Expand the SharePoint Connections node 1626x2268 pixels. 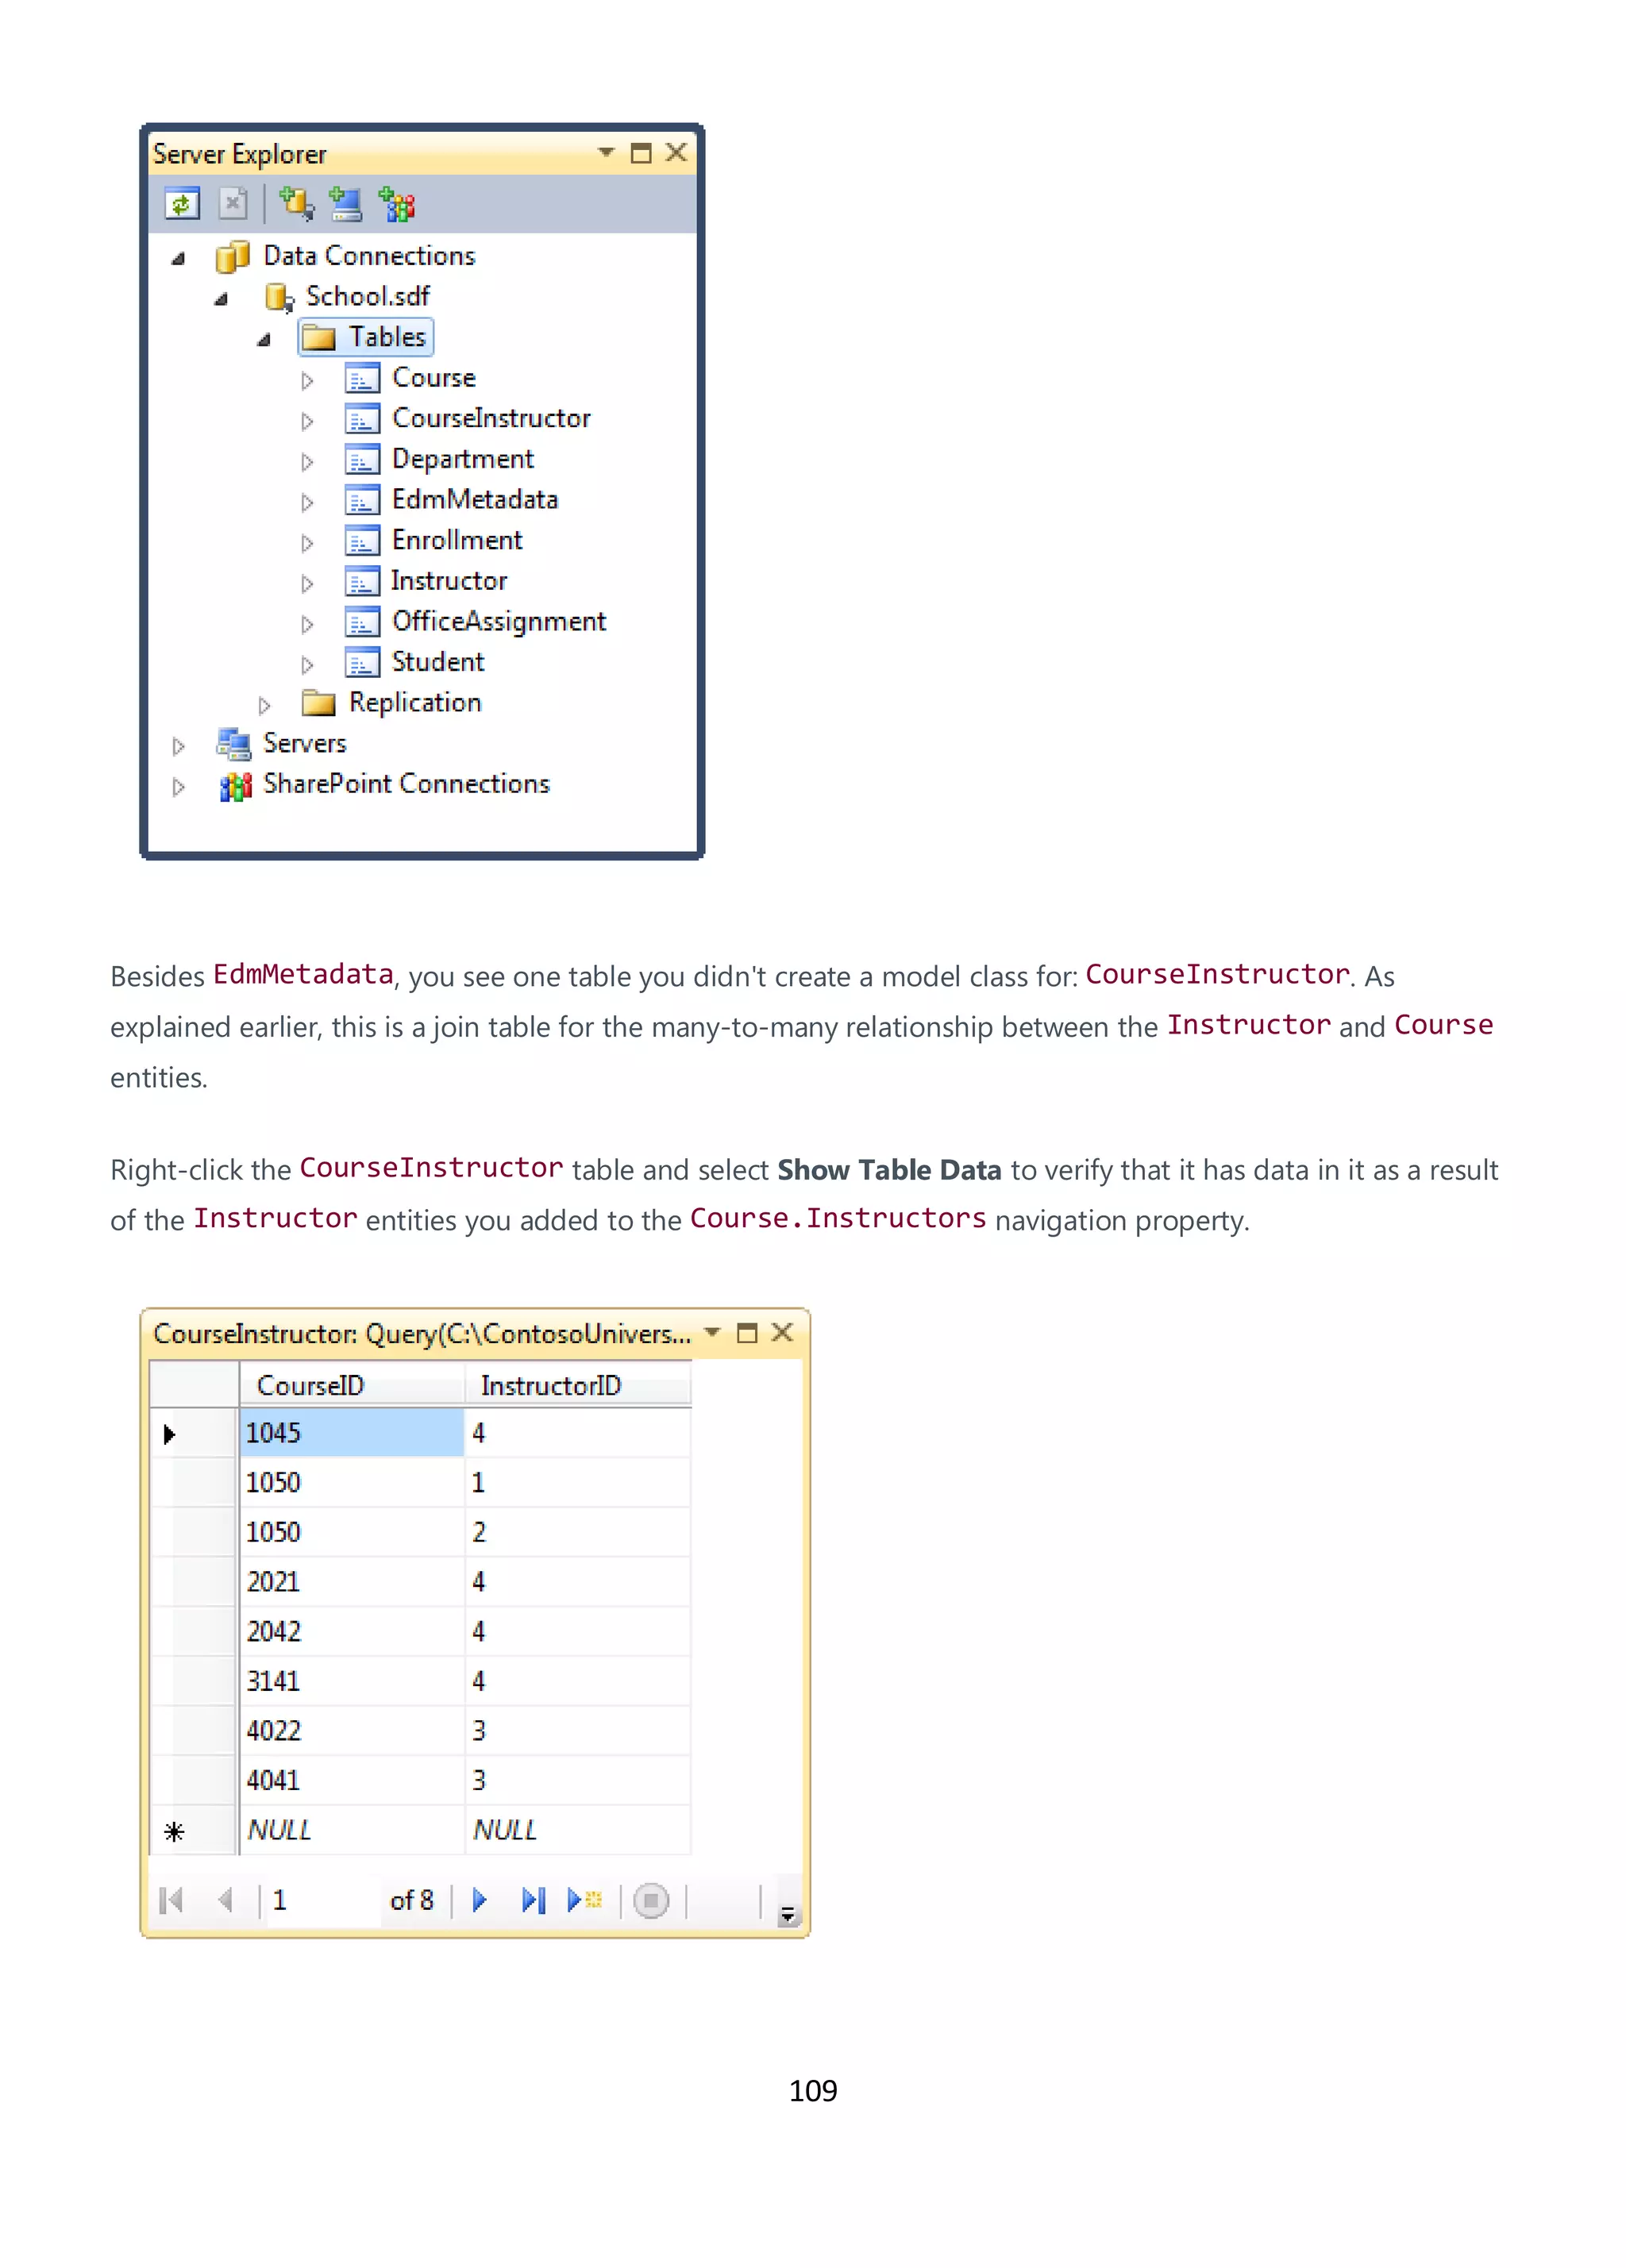coord(178,787)
